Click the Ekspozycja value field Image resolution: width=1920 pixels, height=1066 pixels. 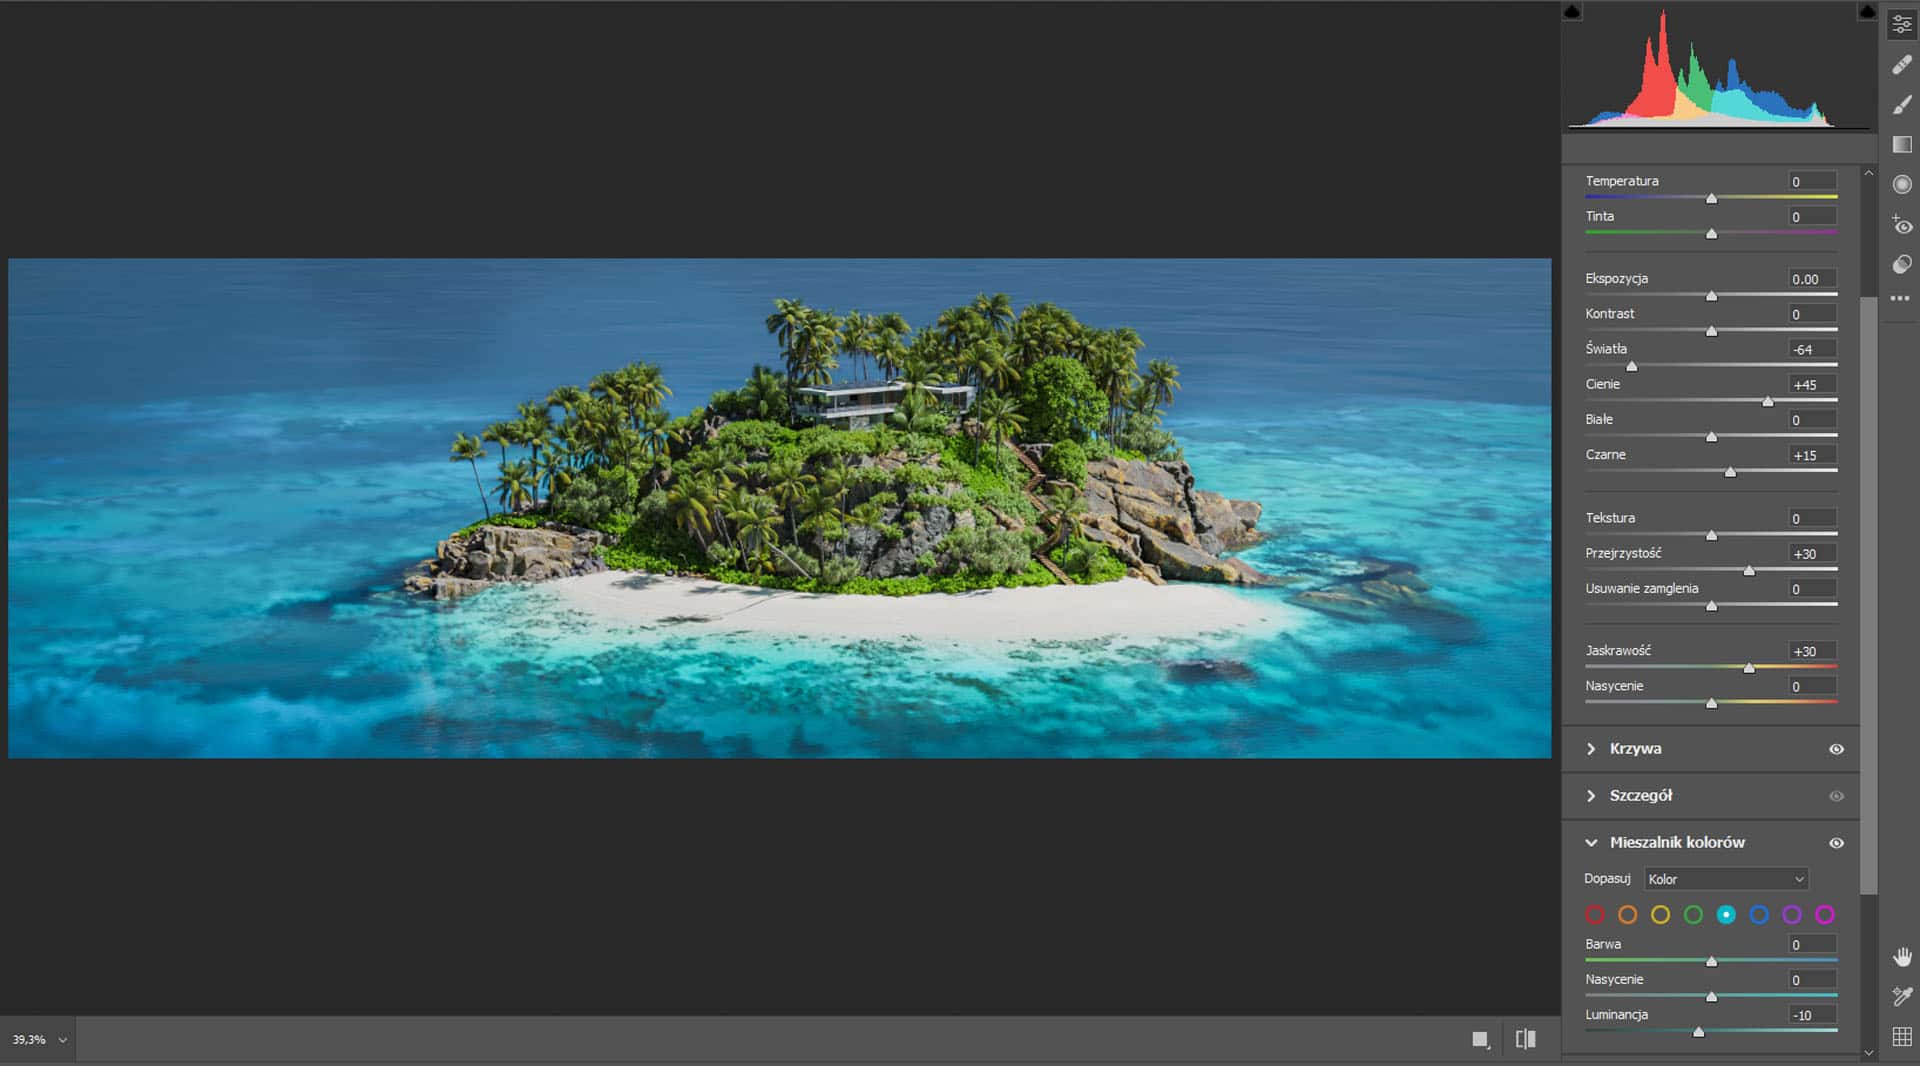click(1812, 279)
